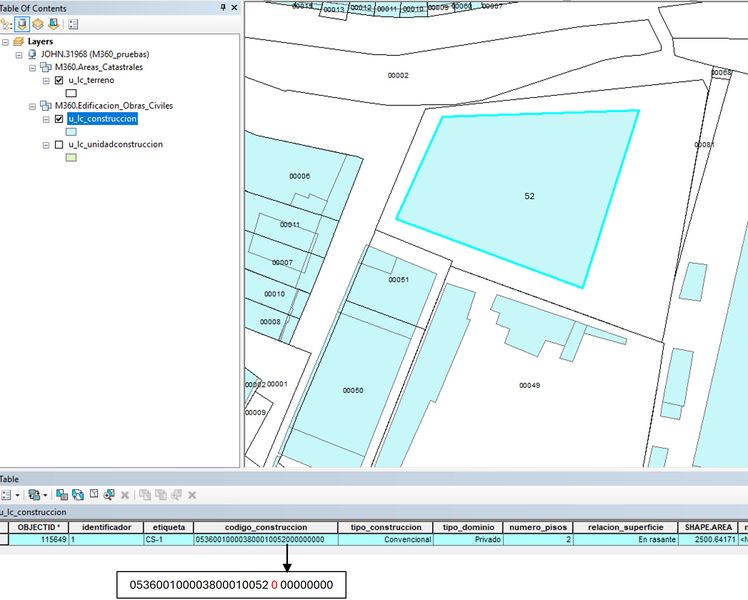The width and height of the screenshot is (748, 600).
Task: Open u_lc_construccion cyan symbol swatch
Action: 71,132
